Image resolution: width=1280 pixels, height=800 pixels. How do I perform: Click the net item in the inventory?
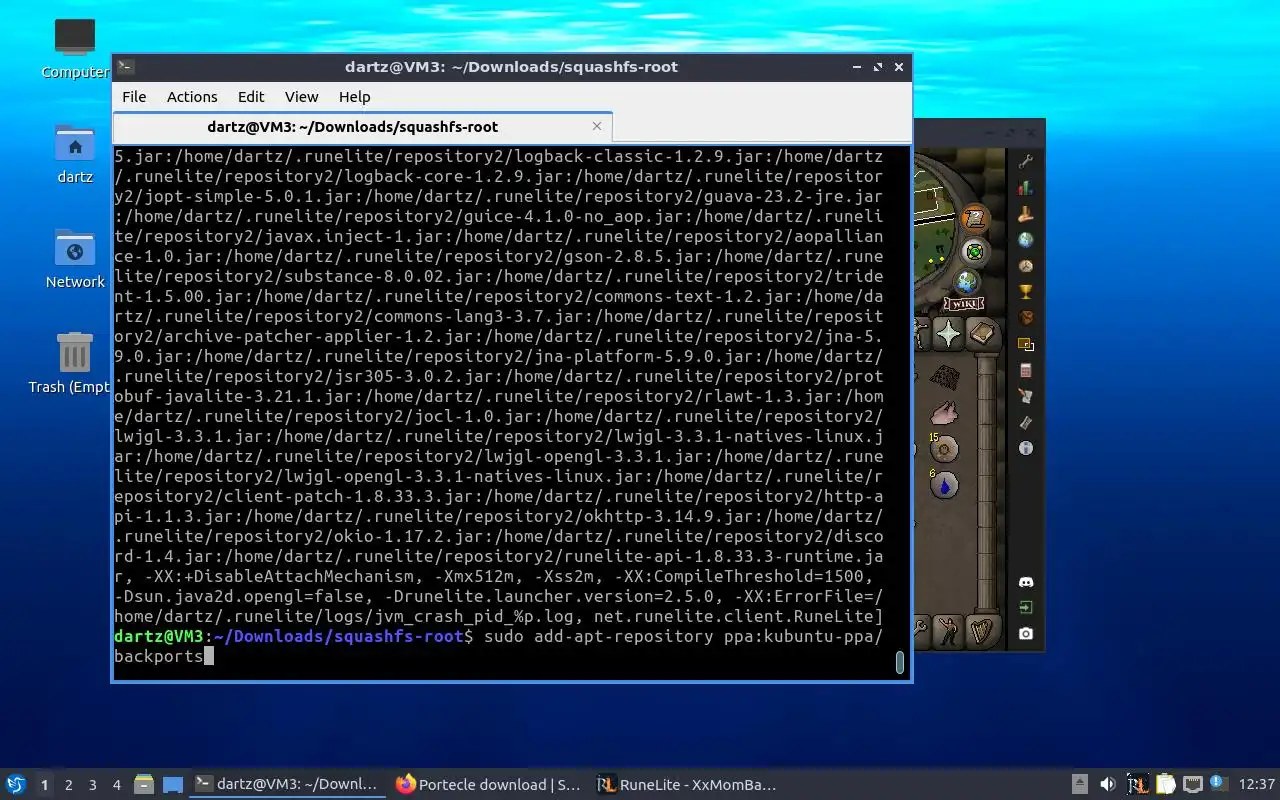click(944, 377)
